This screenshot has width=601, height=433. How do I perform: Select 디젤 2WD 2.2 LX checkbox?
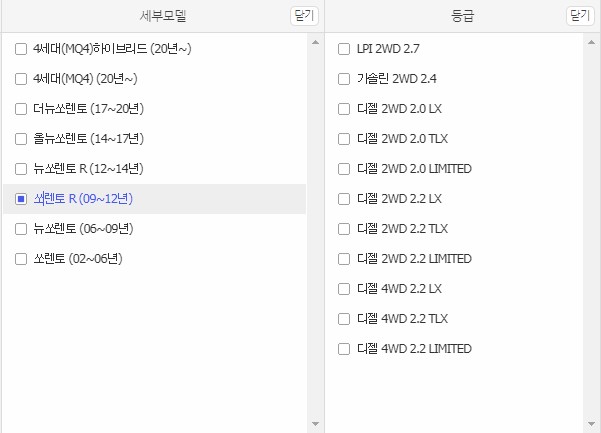click(344, 199)
